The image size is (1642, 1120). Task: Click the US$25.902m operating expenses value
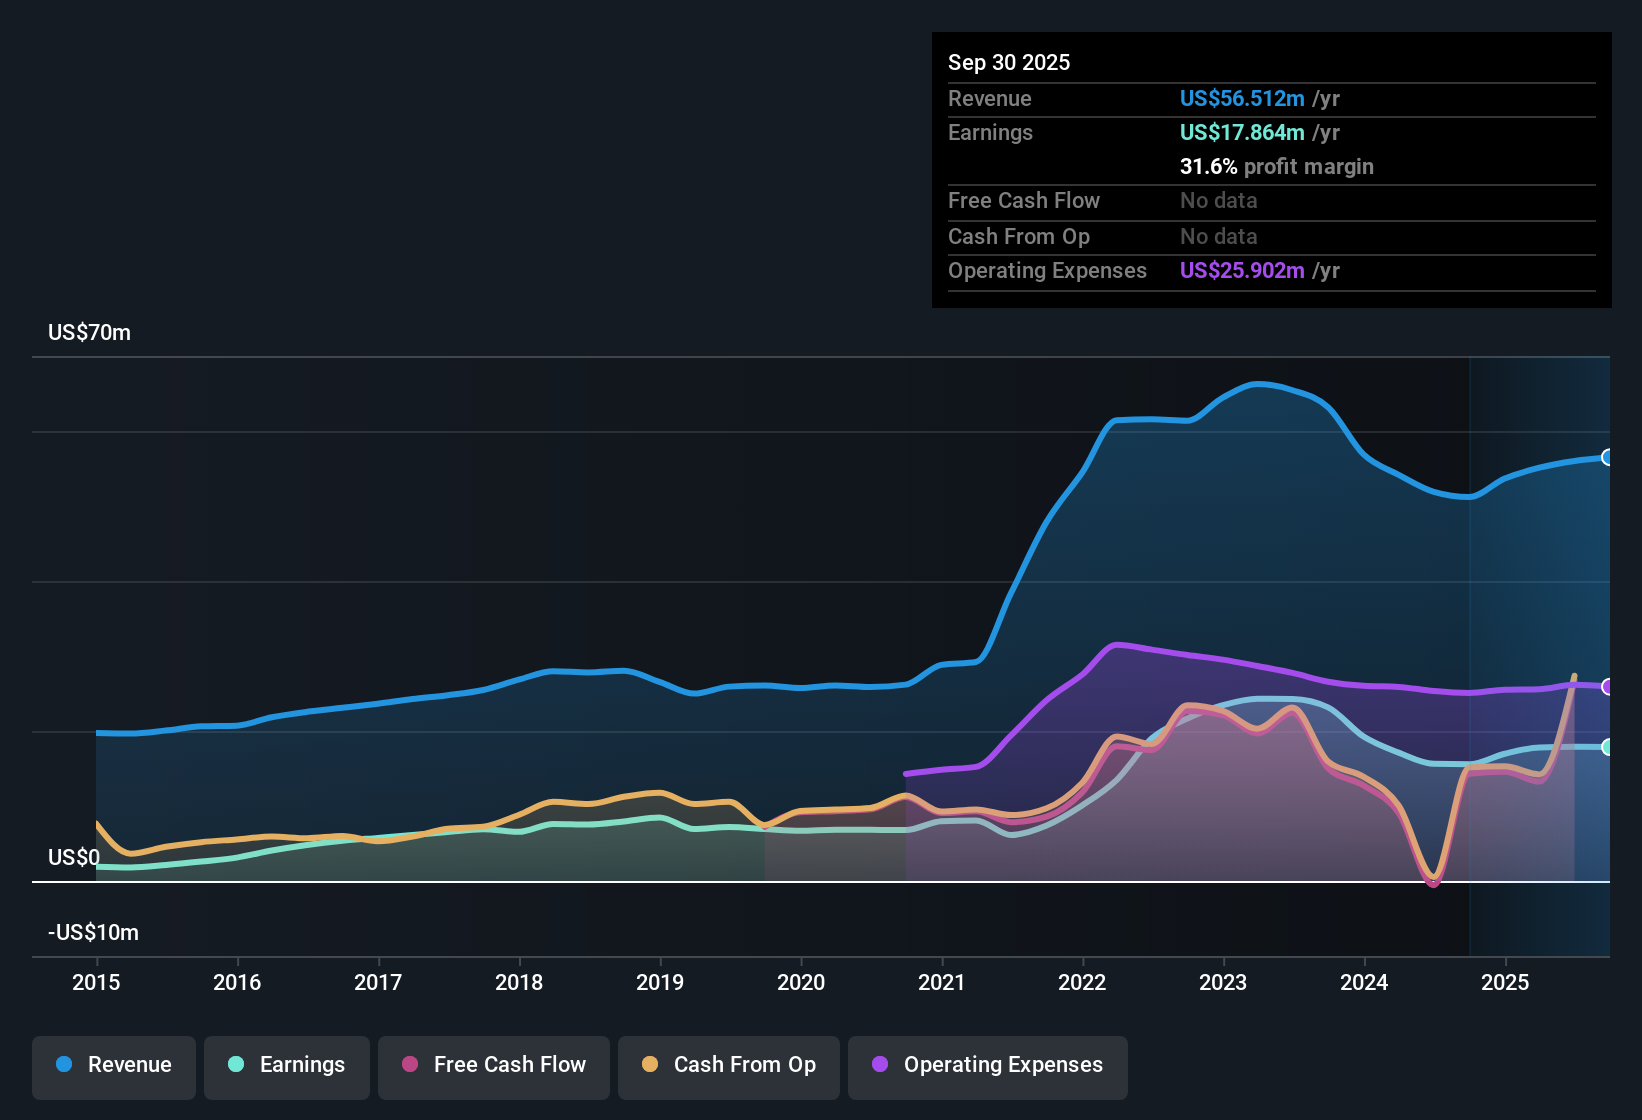click(x=1242, y=270)
